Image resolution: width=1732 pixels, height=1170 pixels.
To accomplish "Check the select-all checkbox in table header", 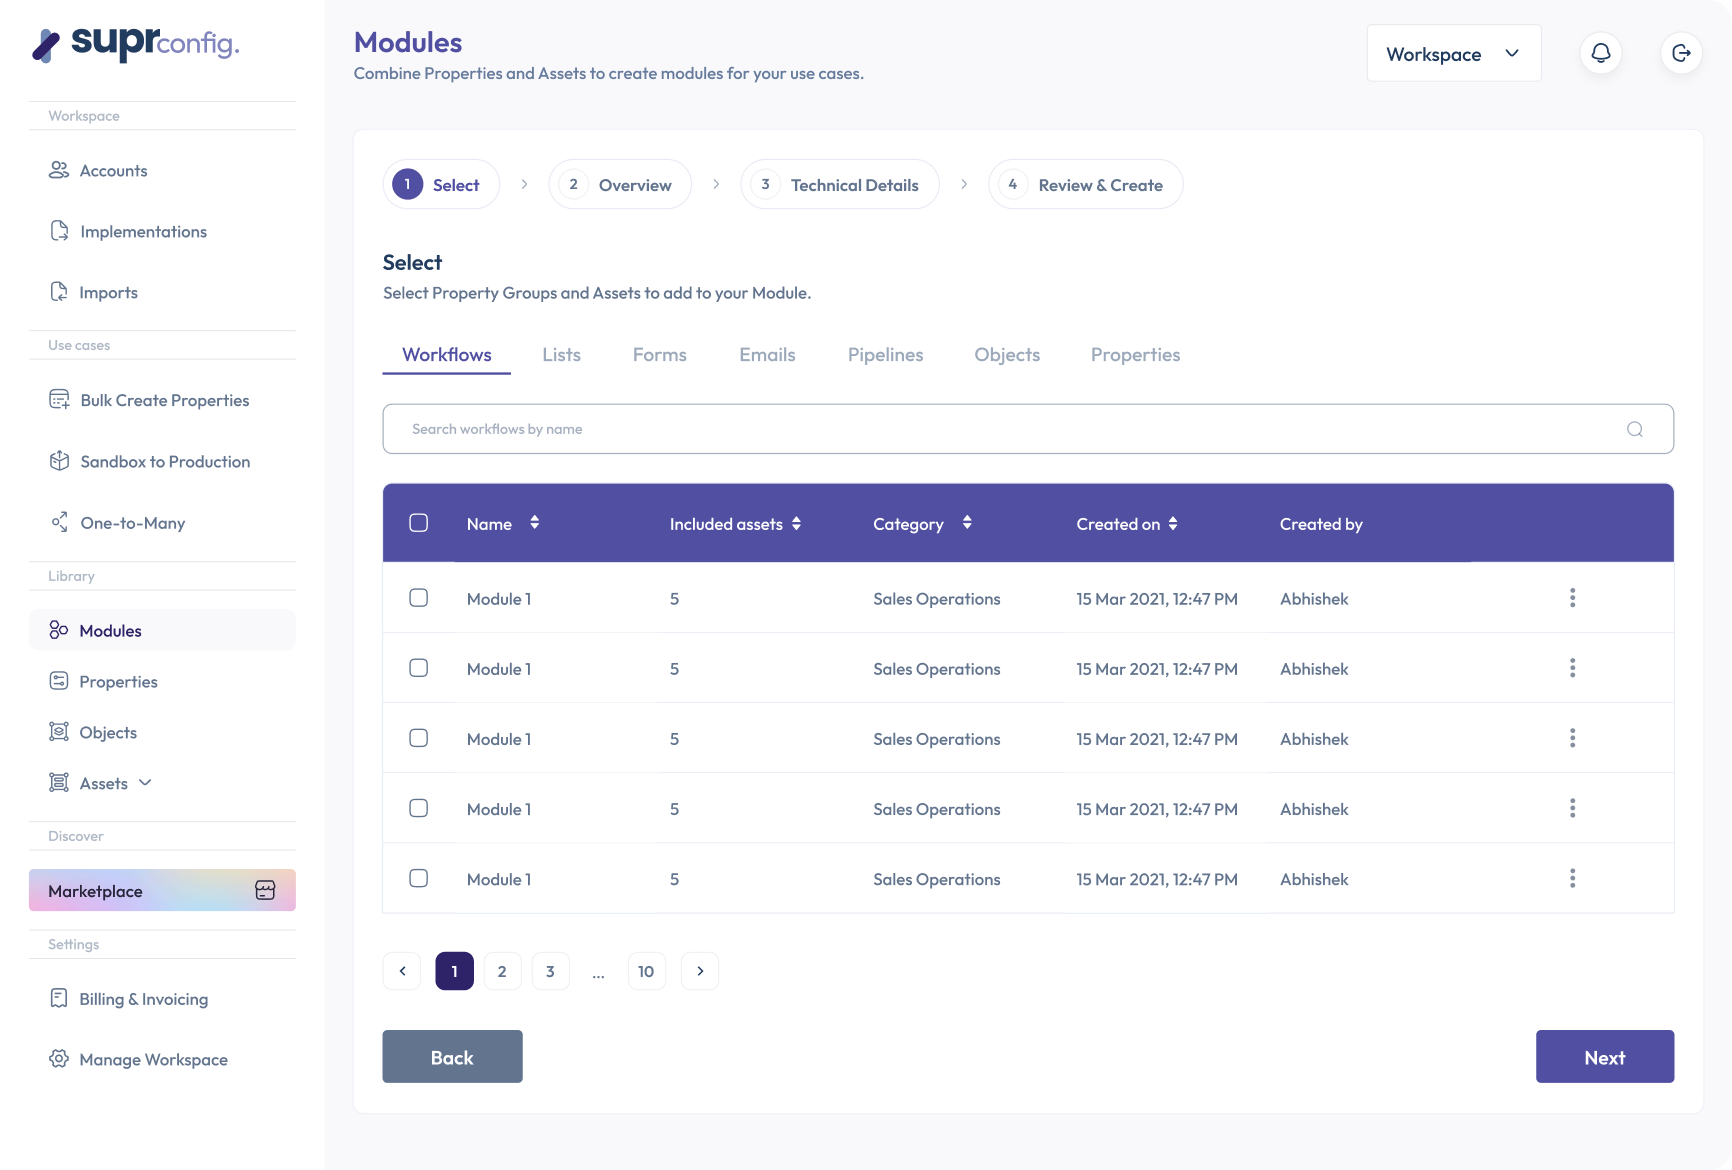I will (x=419, y=522).
